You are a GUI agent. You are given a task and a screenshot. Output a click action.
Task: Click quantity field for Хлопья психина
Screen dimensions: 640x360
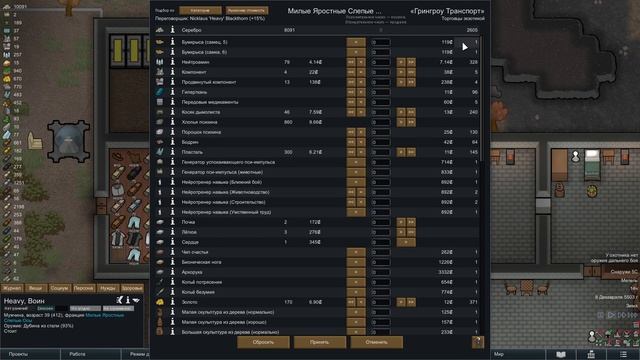(380, 122)
